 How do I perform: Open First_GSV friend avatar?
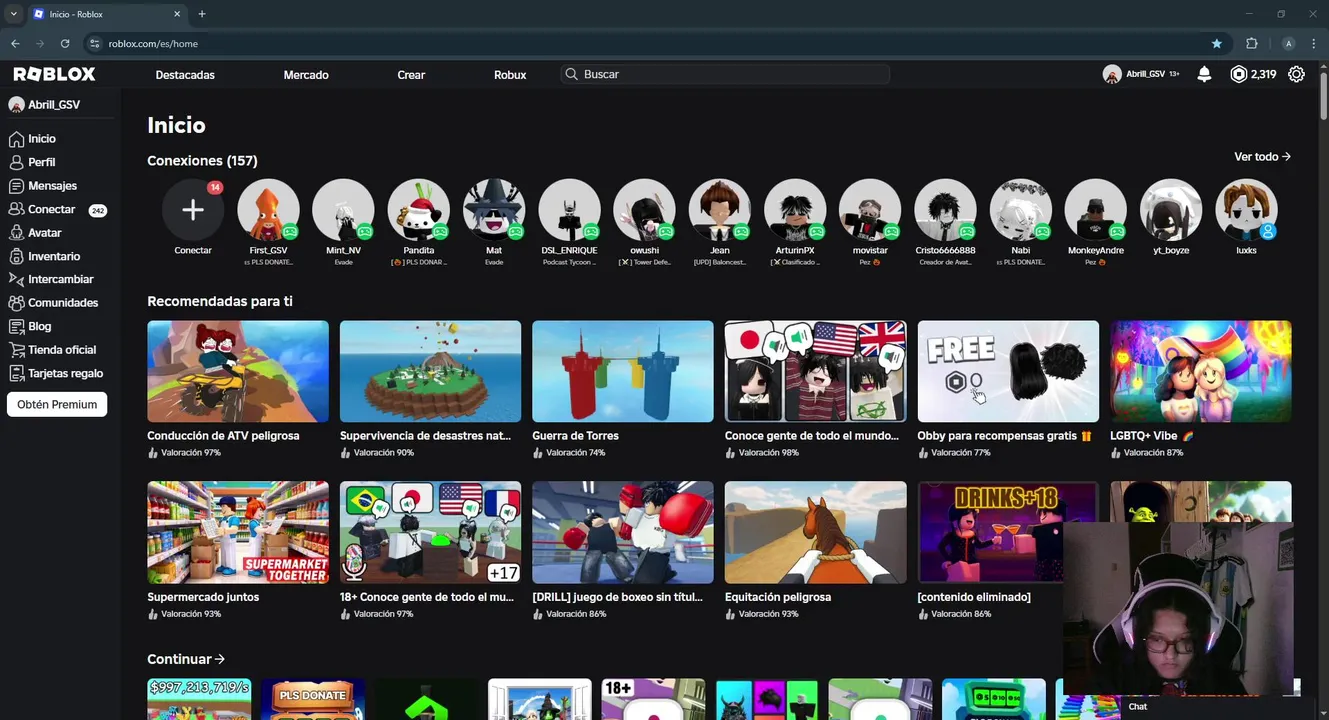(268, 210)
